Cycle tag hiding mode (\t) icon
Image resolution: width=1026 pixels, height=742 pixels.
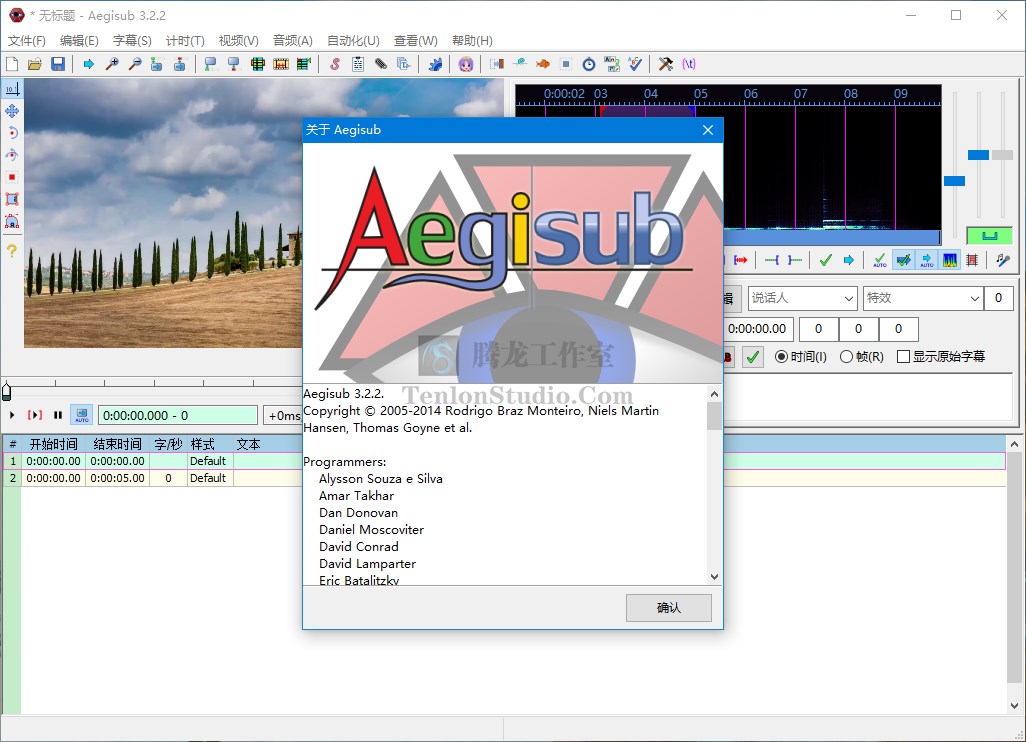tap(688, 63)
